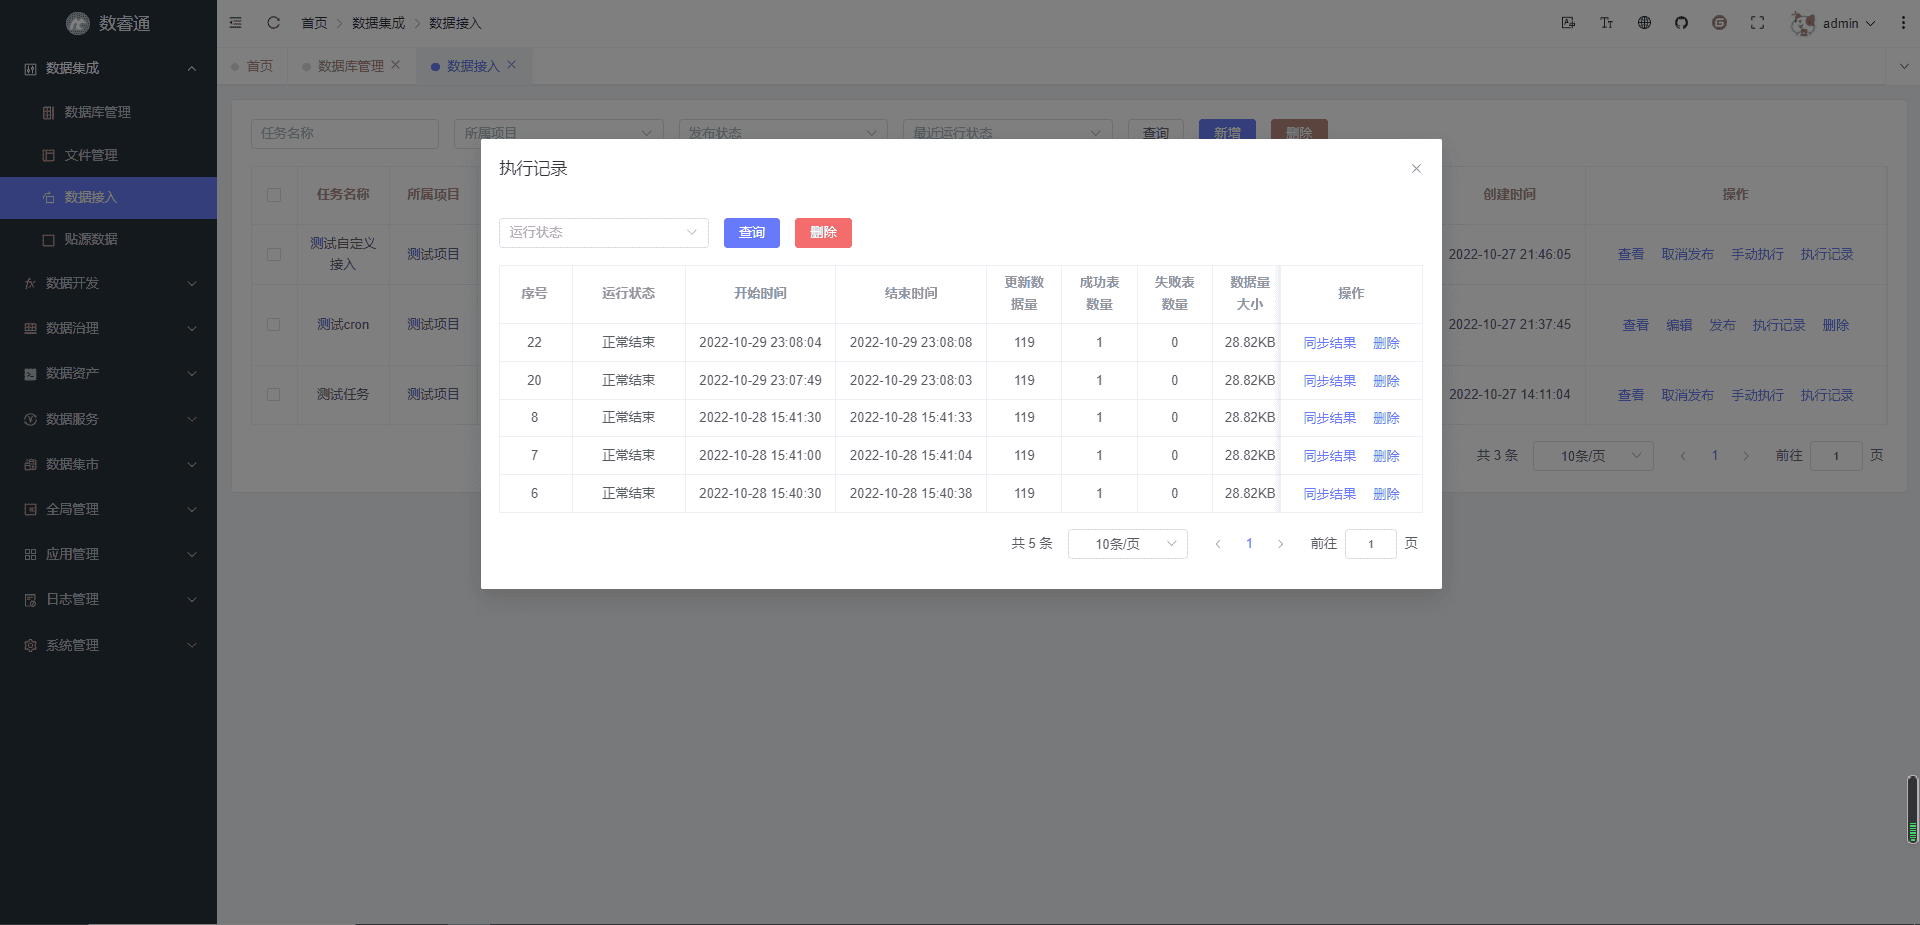Viewport: 1920px width, 925px height.
Task: Select the 首页 tab
Action: click(258, 65)
